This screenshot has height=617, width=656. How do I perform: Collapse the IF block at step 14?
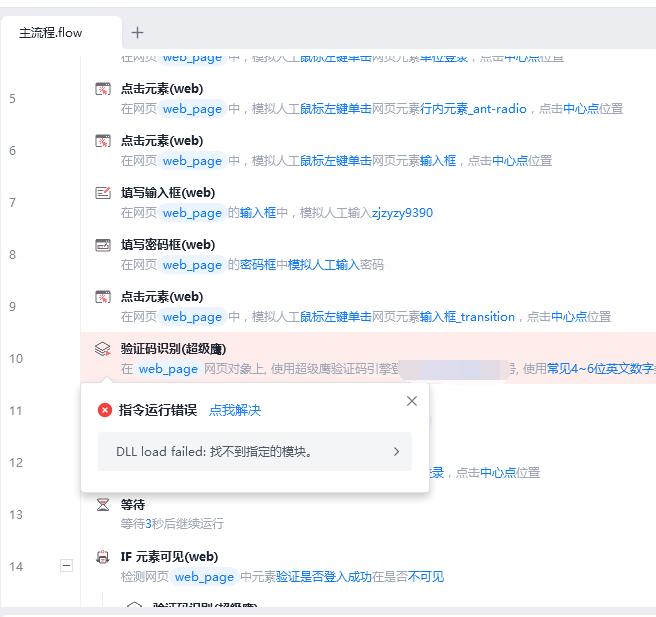(x=66, y=566)
